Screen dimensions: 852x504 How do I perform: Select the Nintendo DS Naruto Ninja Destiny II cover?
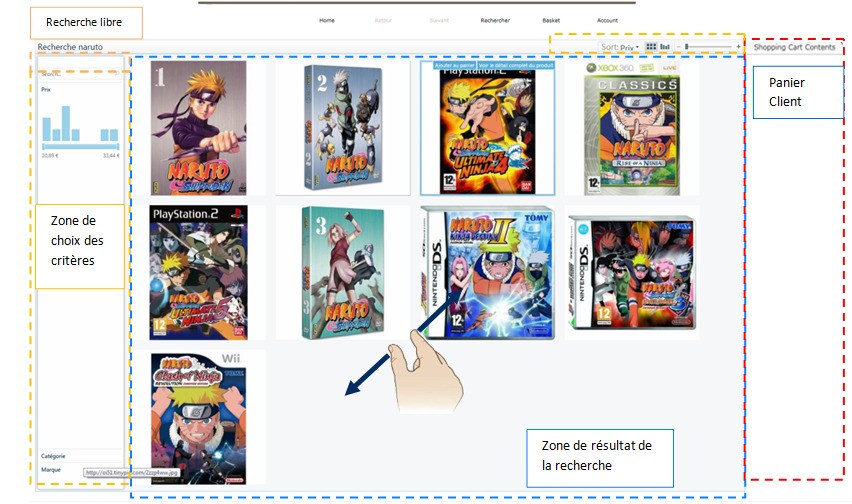487,273
